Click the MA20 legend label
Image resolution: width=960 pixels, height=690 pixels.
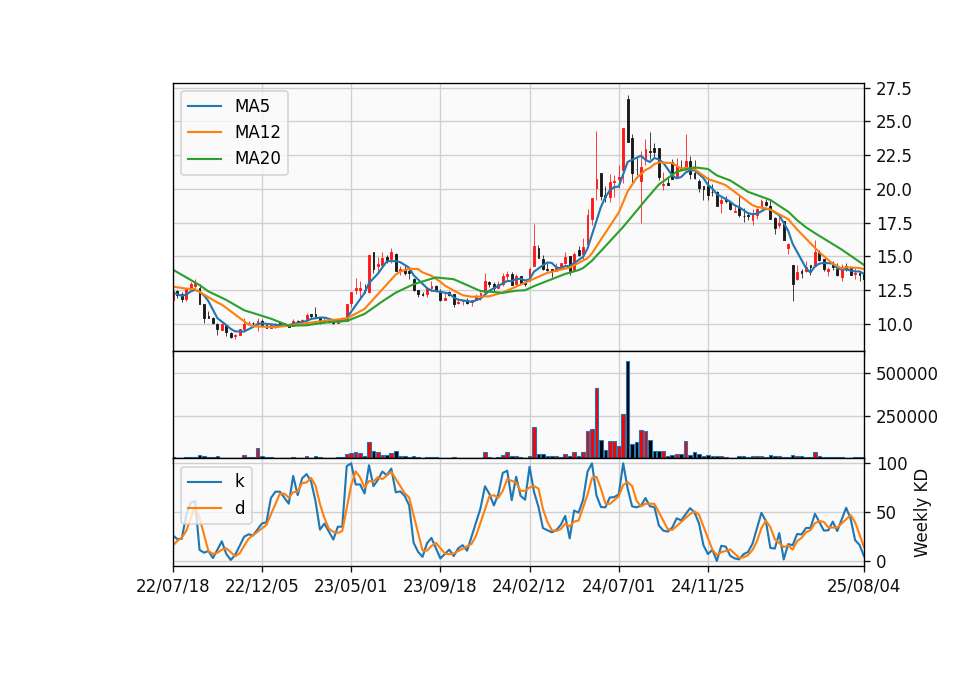point(257,158)
